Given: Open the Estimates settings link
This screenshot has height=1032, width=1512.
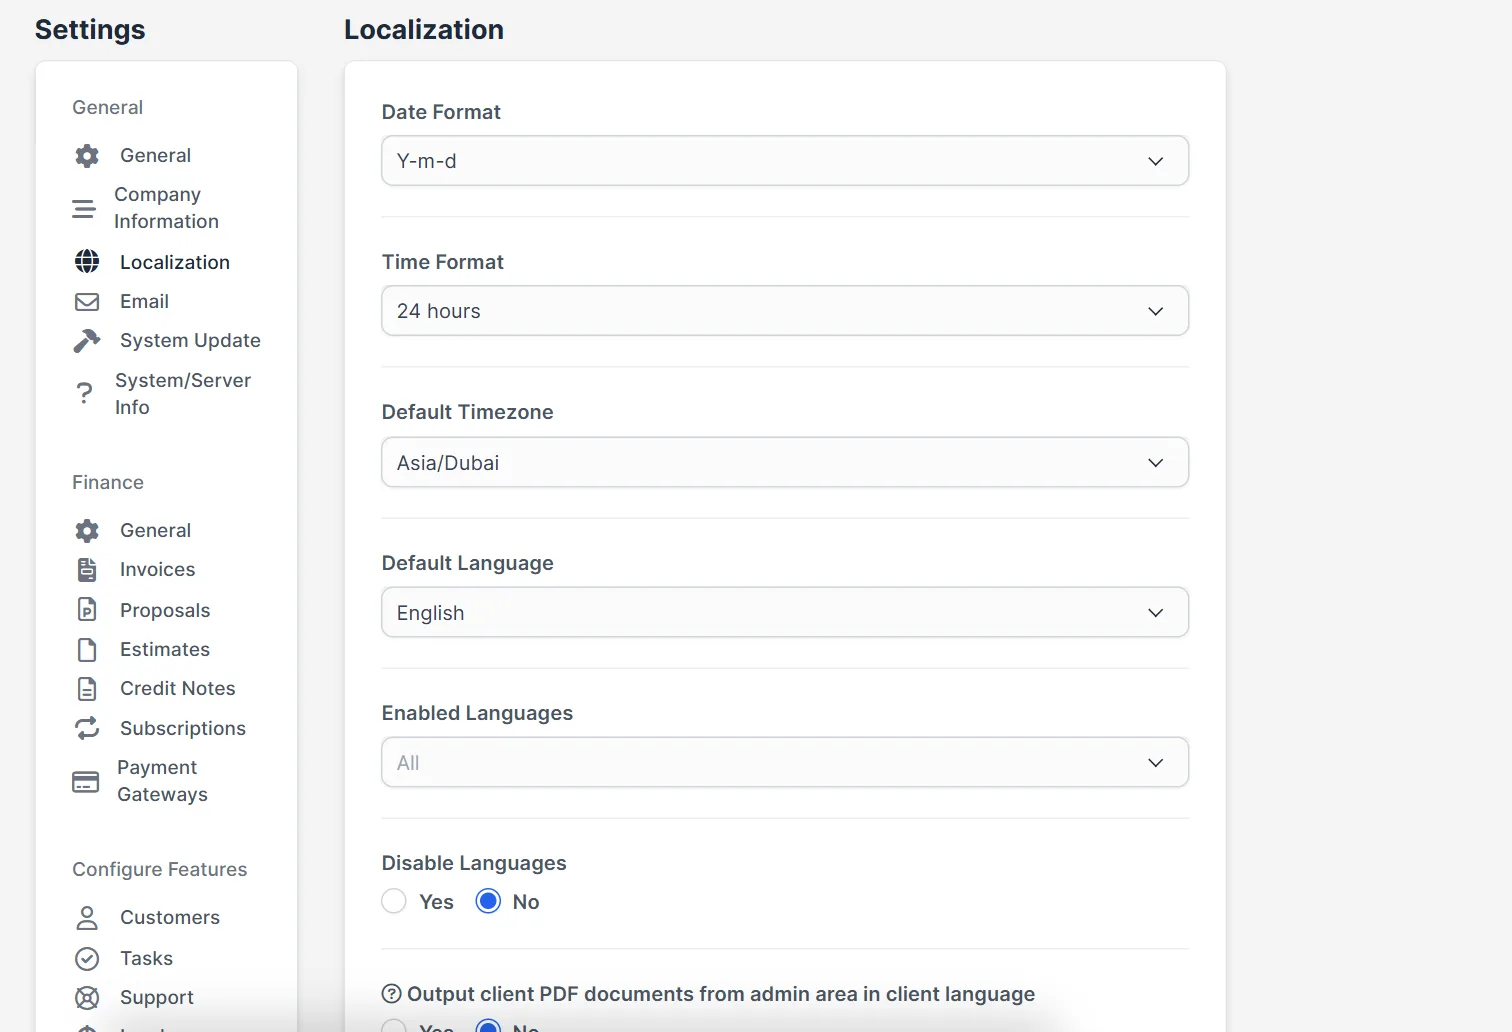Looking at the screenshot, I should tap(165, 649).
